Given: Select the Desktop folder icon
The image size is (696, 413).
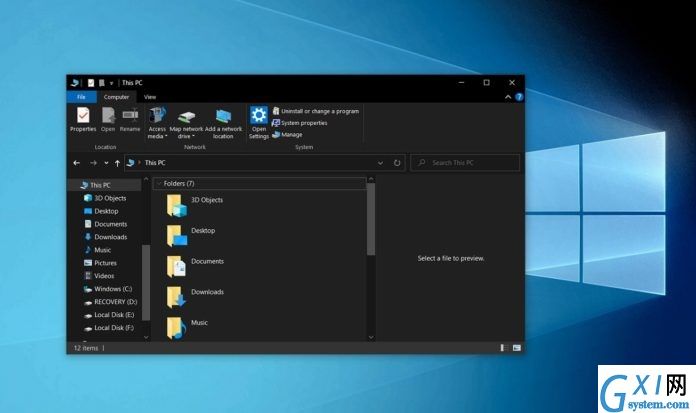Looking at the screenshot, I should click(176, 236).
